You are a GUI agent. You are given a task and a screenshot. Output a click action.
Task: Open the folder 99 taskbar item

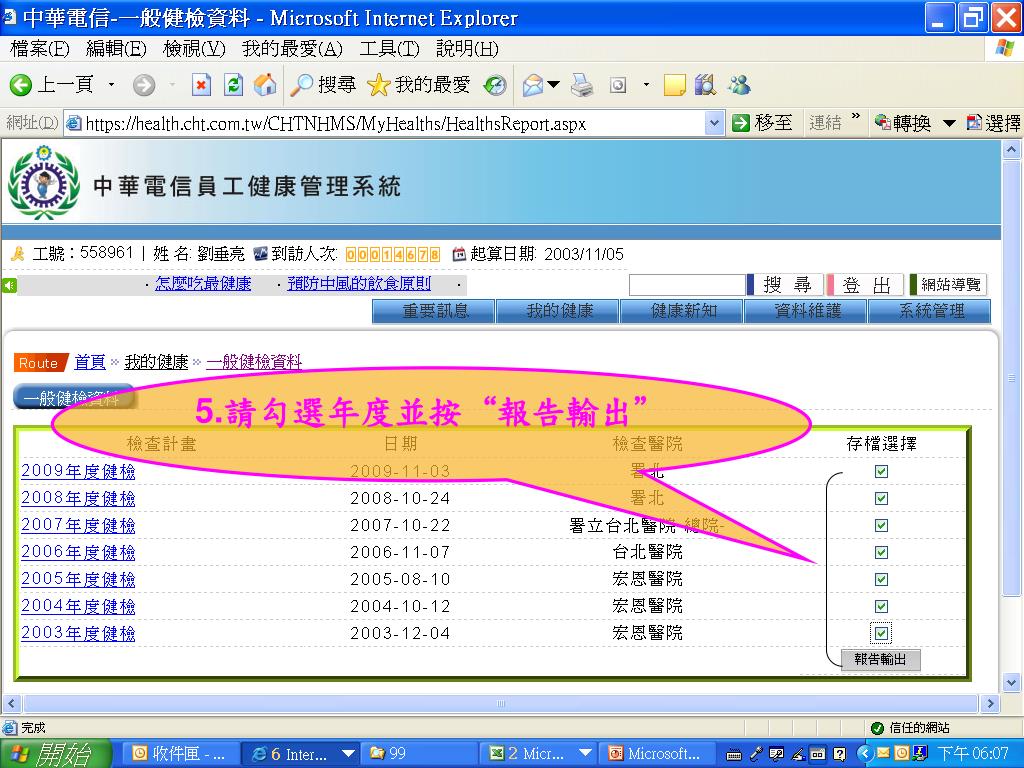coord(418,754)
